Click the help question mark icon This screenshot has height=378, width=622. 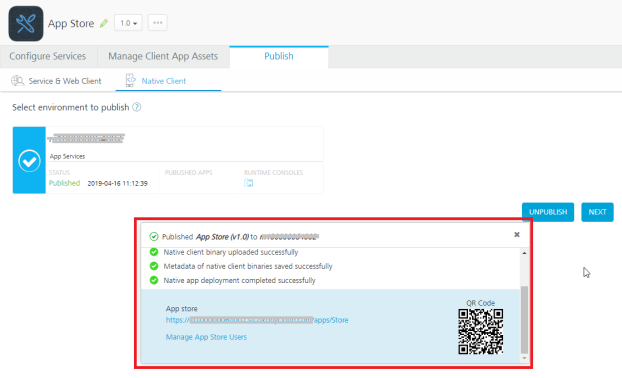point(136,107)
